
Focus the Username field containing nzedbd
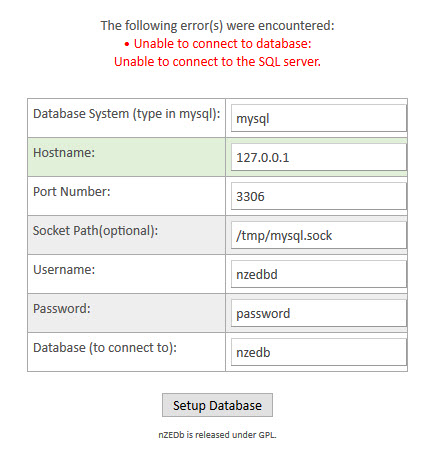[x=319, y=274]
